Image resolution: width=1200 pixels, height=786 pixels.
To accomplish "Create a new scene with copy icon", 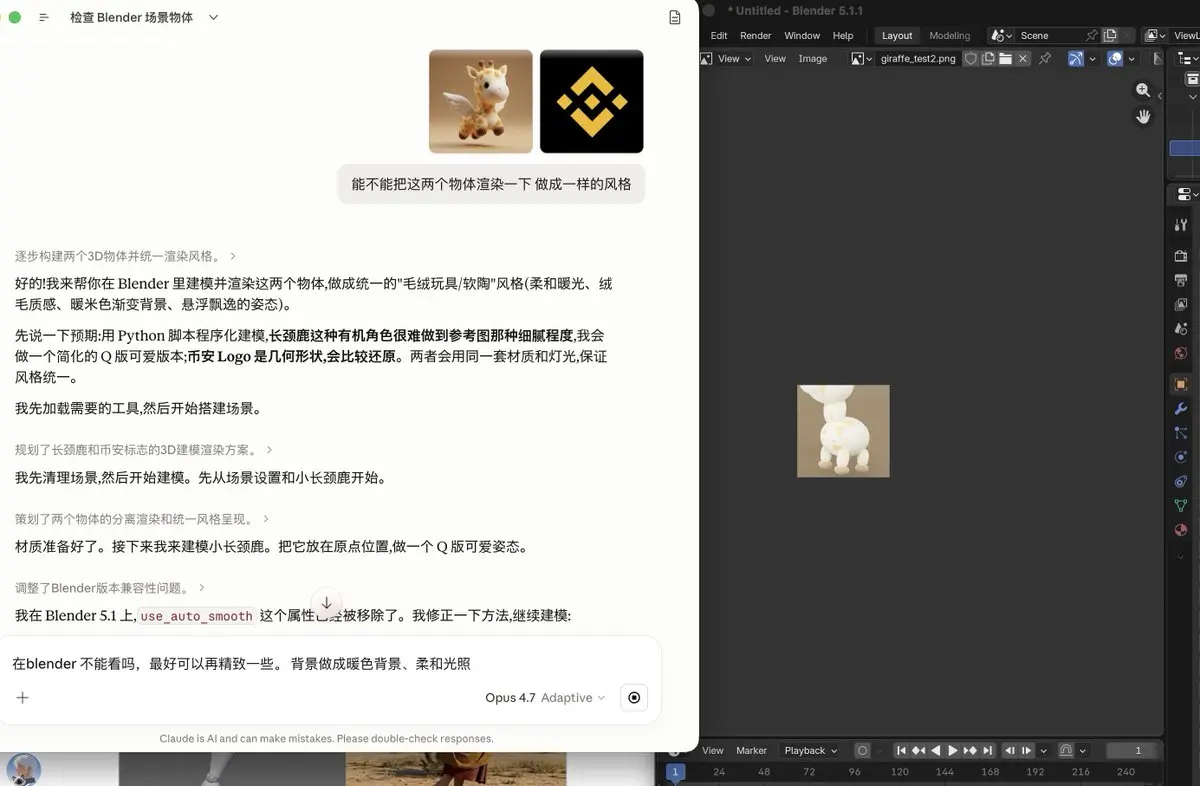I will pos(1110,36).
